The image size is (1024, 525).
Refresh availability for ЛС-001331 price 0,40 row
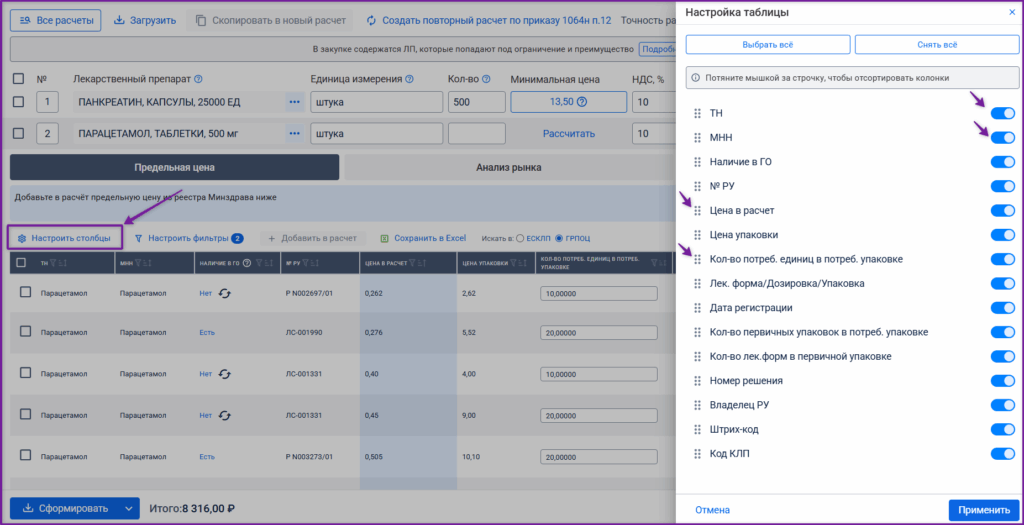pos(225,374)
